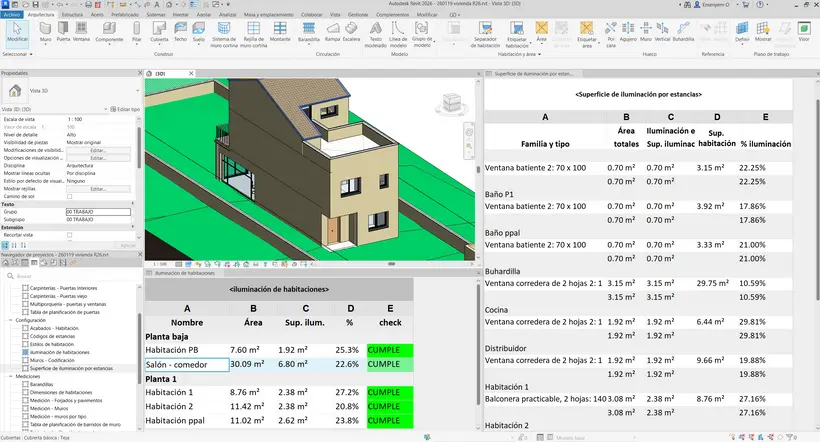820x442 pixels.
Task: Toggle the Camino de sol checkbox
Action: (x=70, y=197)
